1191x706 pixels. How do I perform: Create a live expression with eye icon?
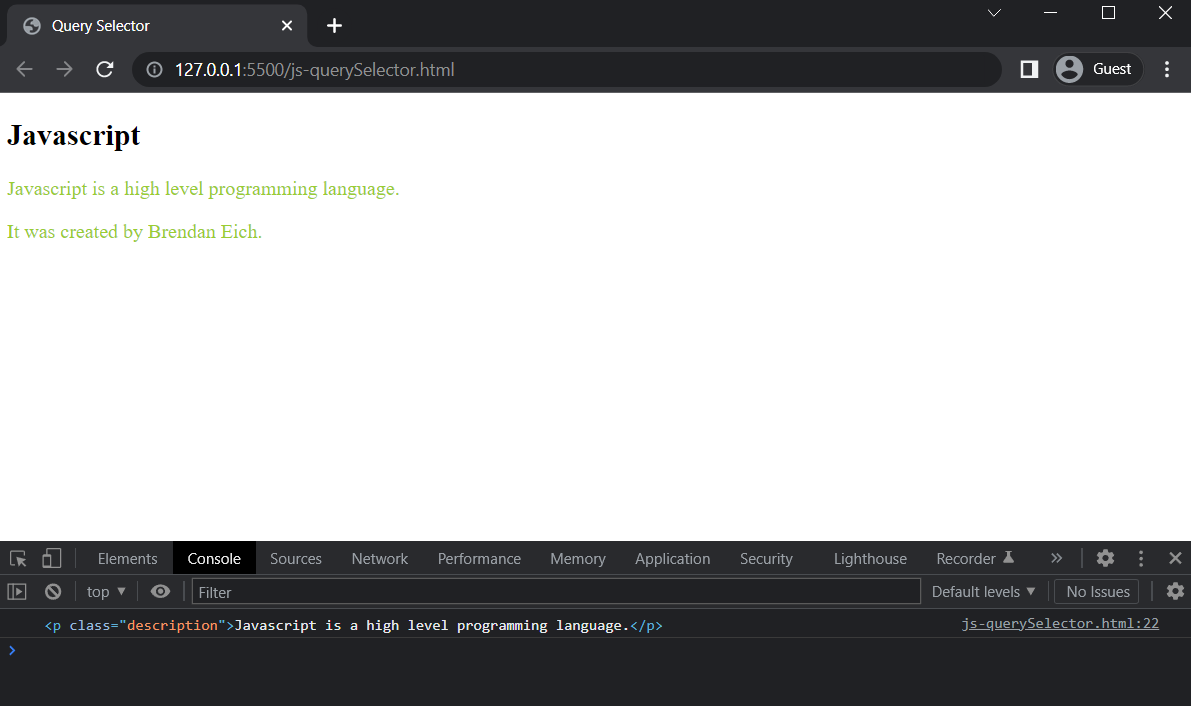160,591
